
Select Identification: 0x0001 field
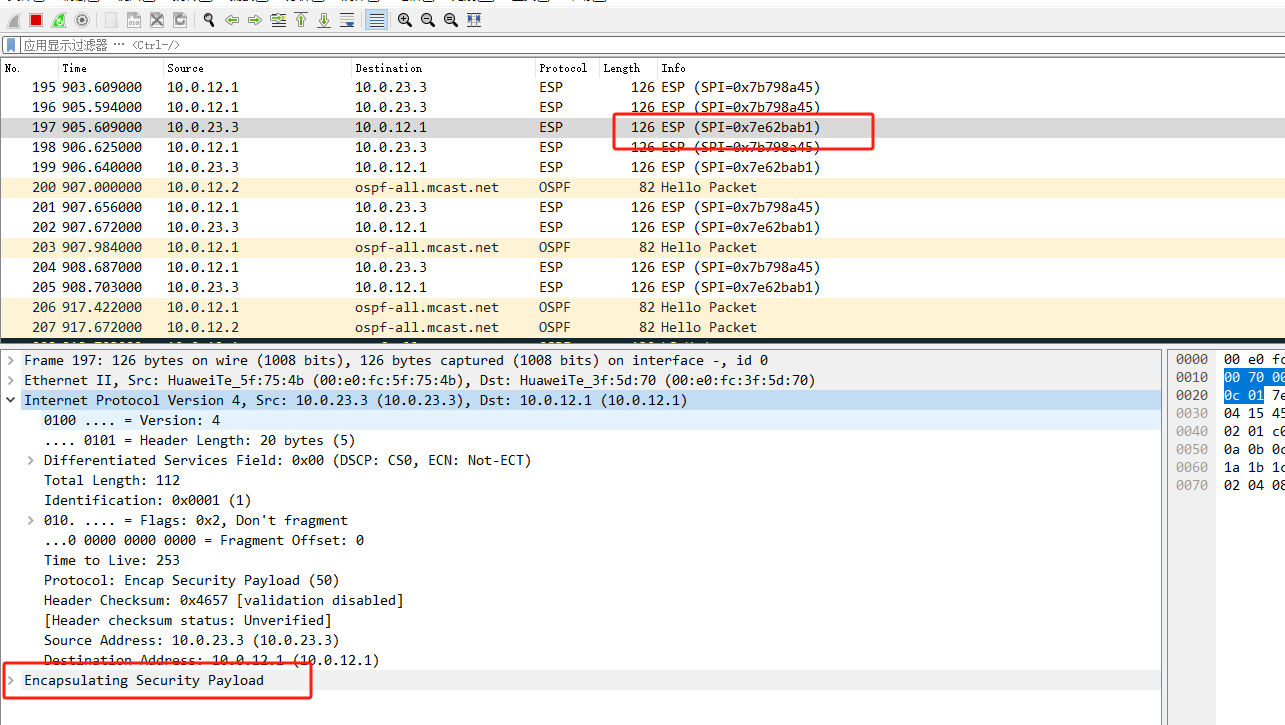(148, 500)
